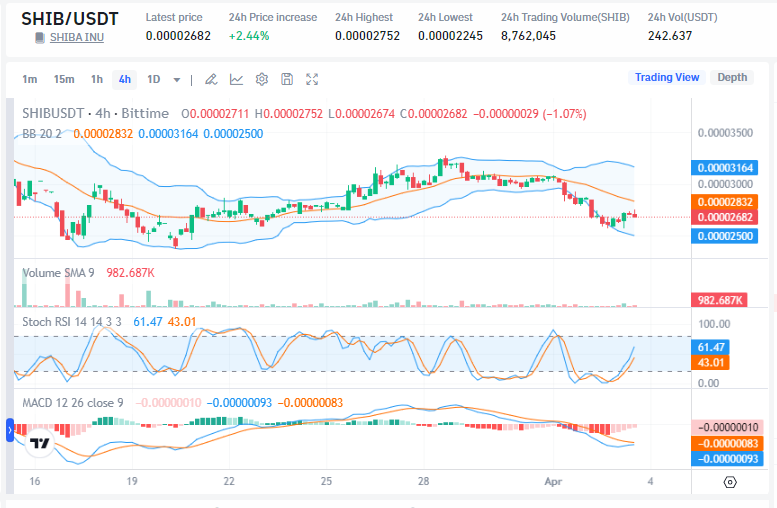The height and width of the screenshot is (508, 777).
Task: Select the Volume SMA 9 indicator label
Action: click(x=58, y=273)
